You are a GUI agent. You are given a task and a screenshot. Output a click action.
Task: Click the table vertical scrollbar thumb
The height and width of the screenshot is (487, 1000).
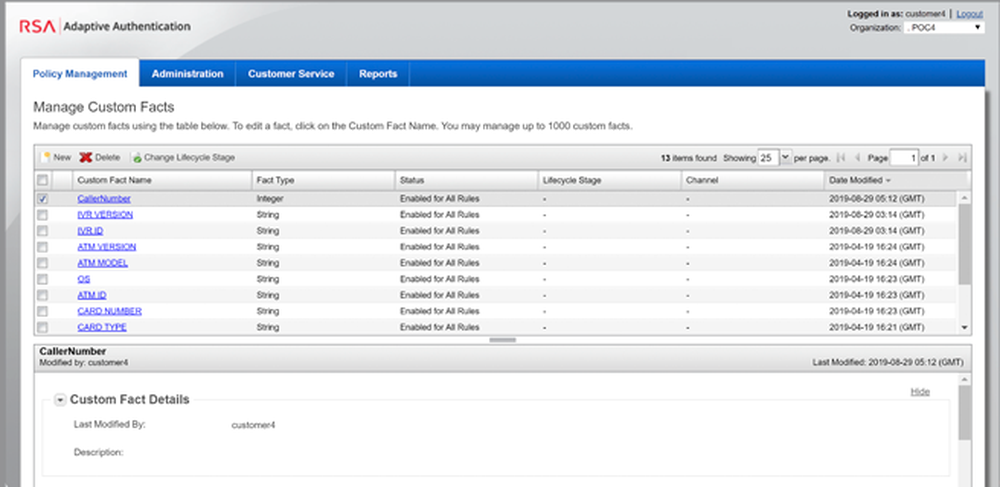[964, 245]
